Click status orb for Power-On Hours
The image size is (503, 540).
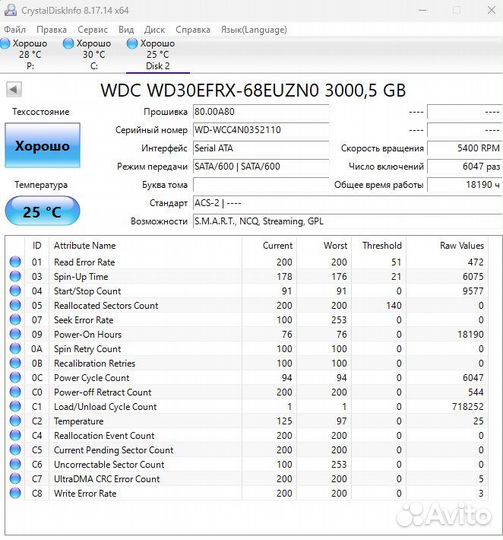[x=15, y=334]
